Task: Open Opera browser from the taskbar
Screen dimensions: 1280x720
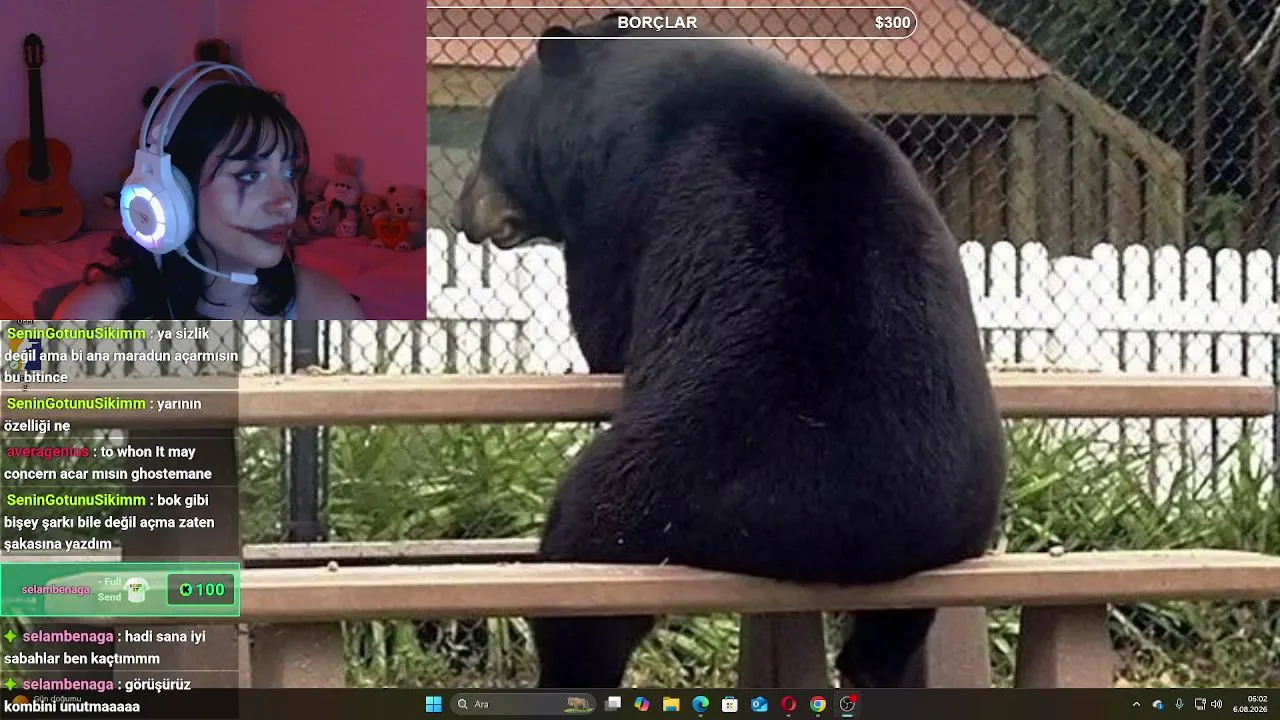Action: (x=788, y=704)
